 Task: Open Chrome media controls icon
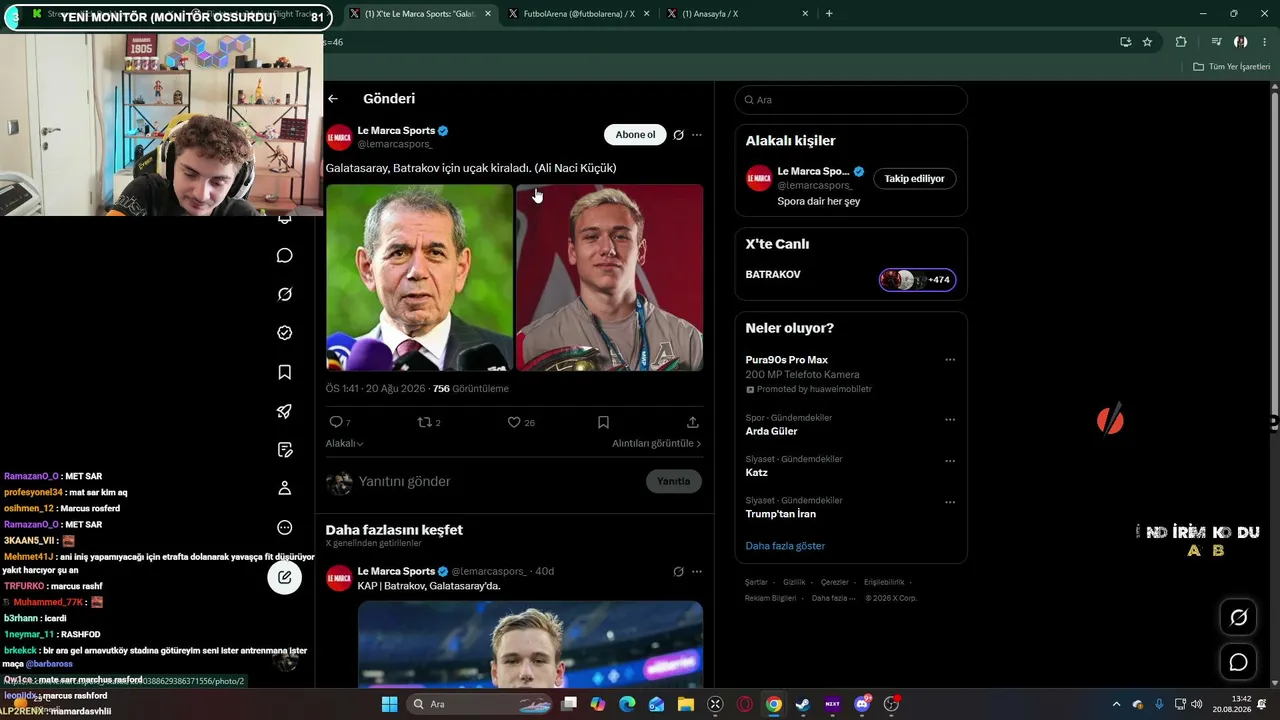[x=1216, y=42]
